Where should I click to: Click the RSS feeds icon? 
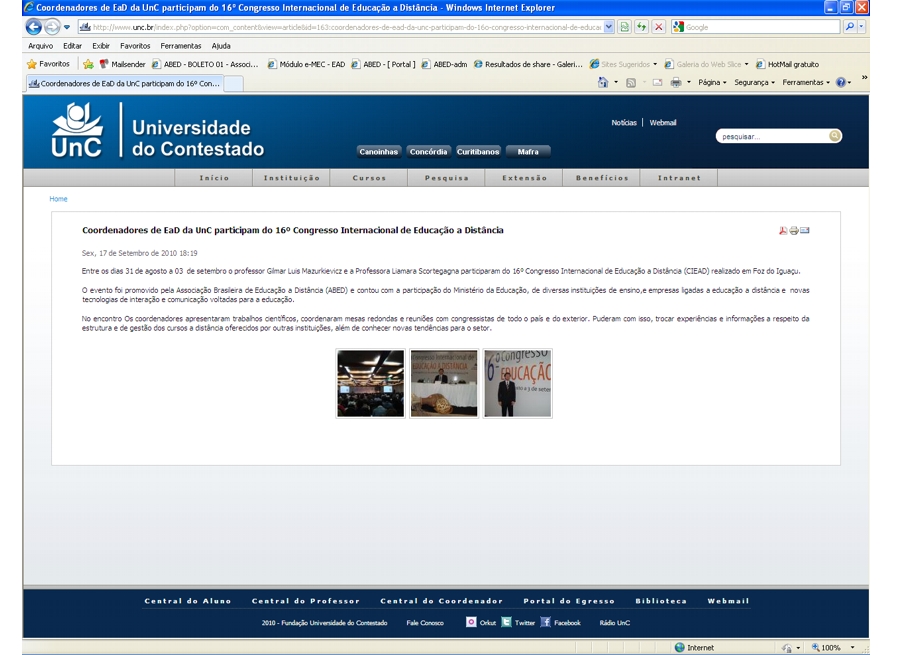[x=631, y=83]
